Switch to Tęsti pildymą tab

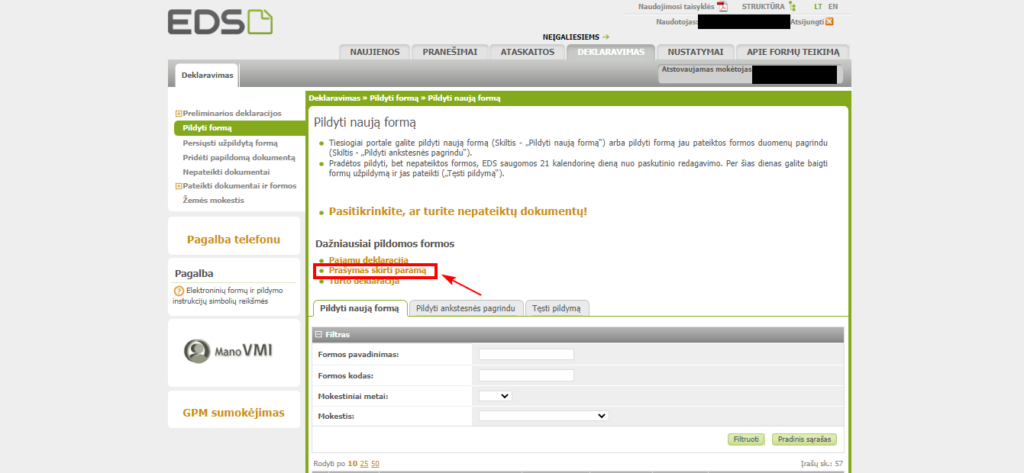[557, 308]
